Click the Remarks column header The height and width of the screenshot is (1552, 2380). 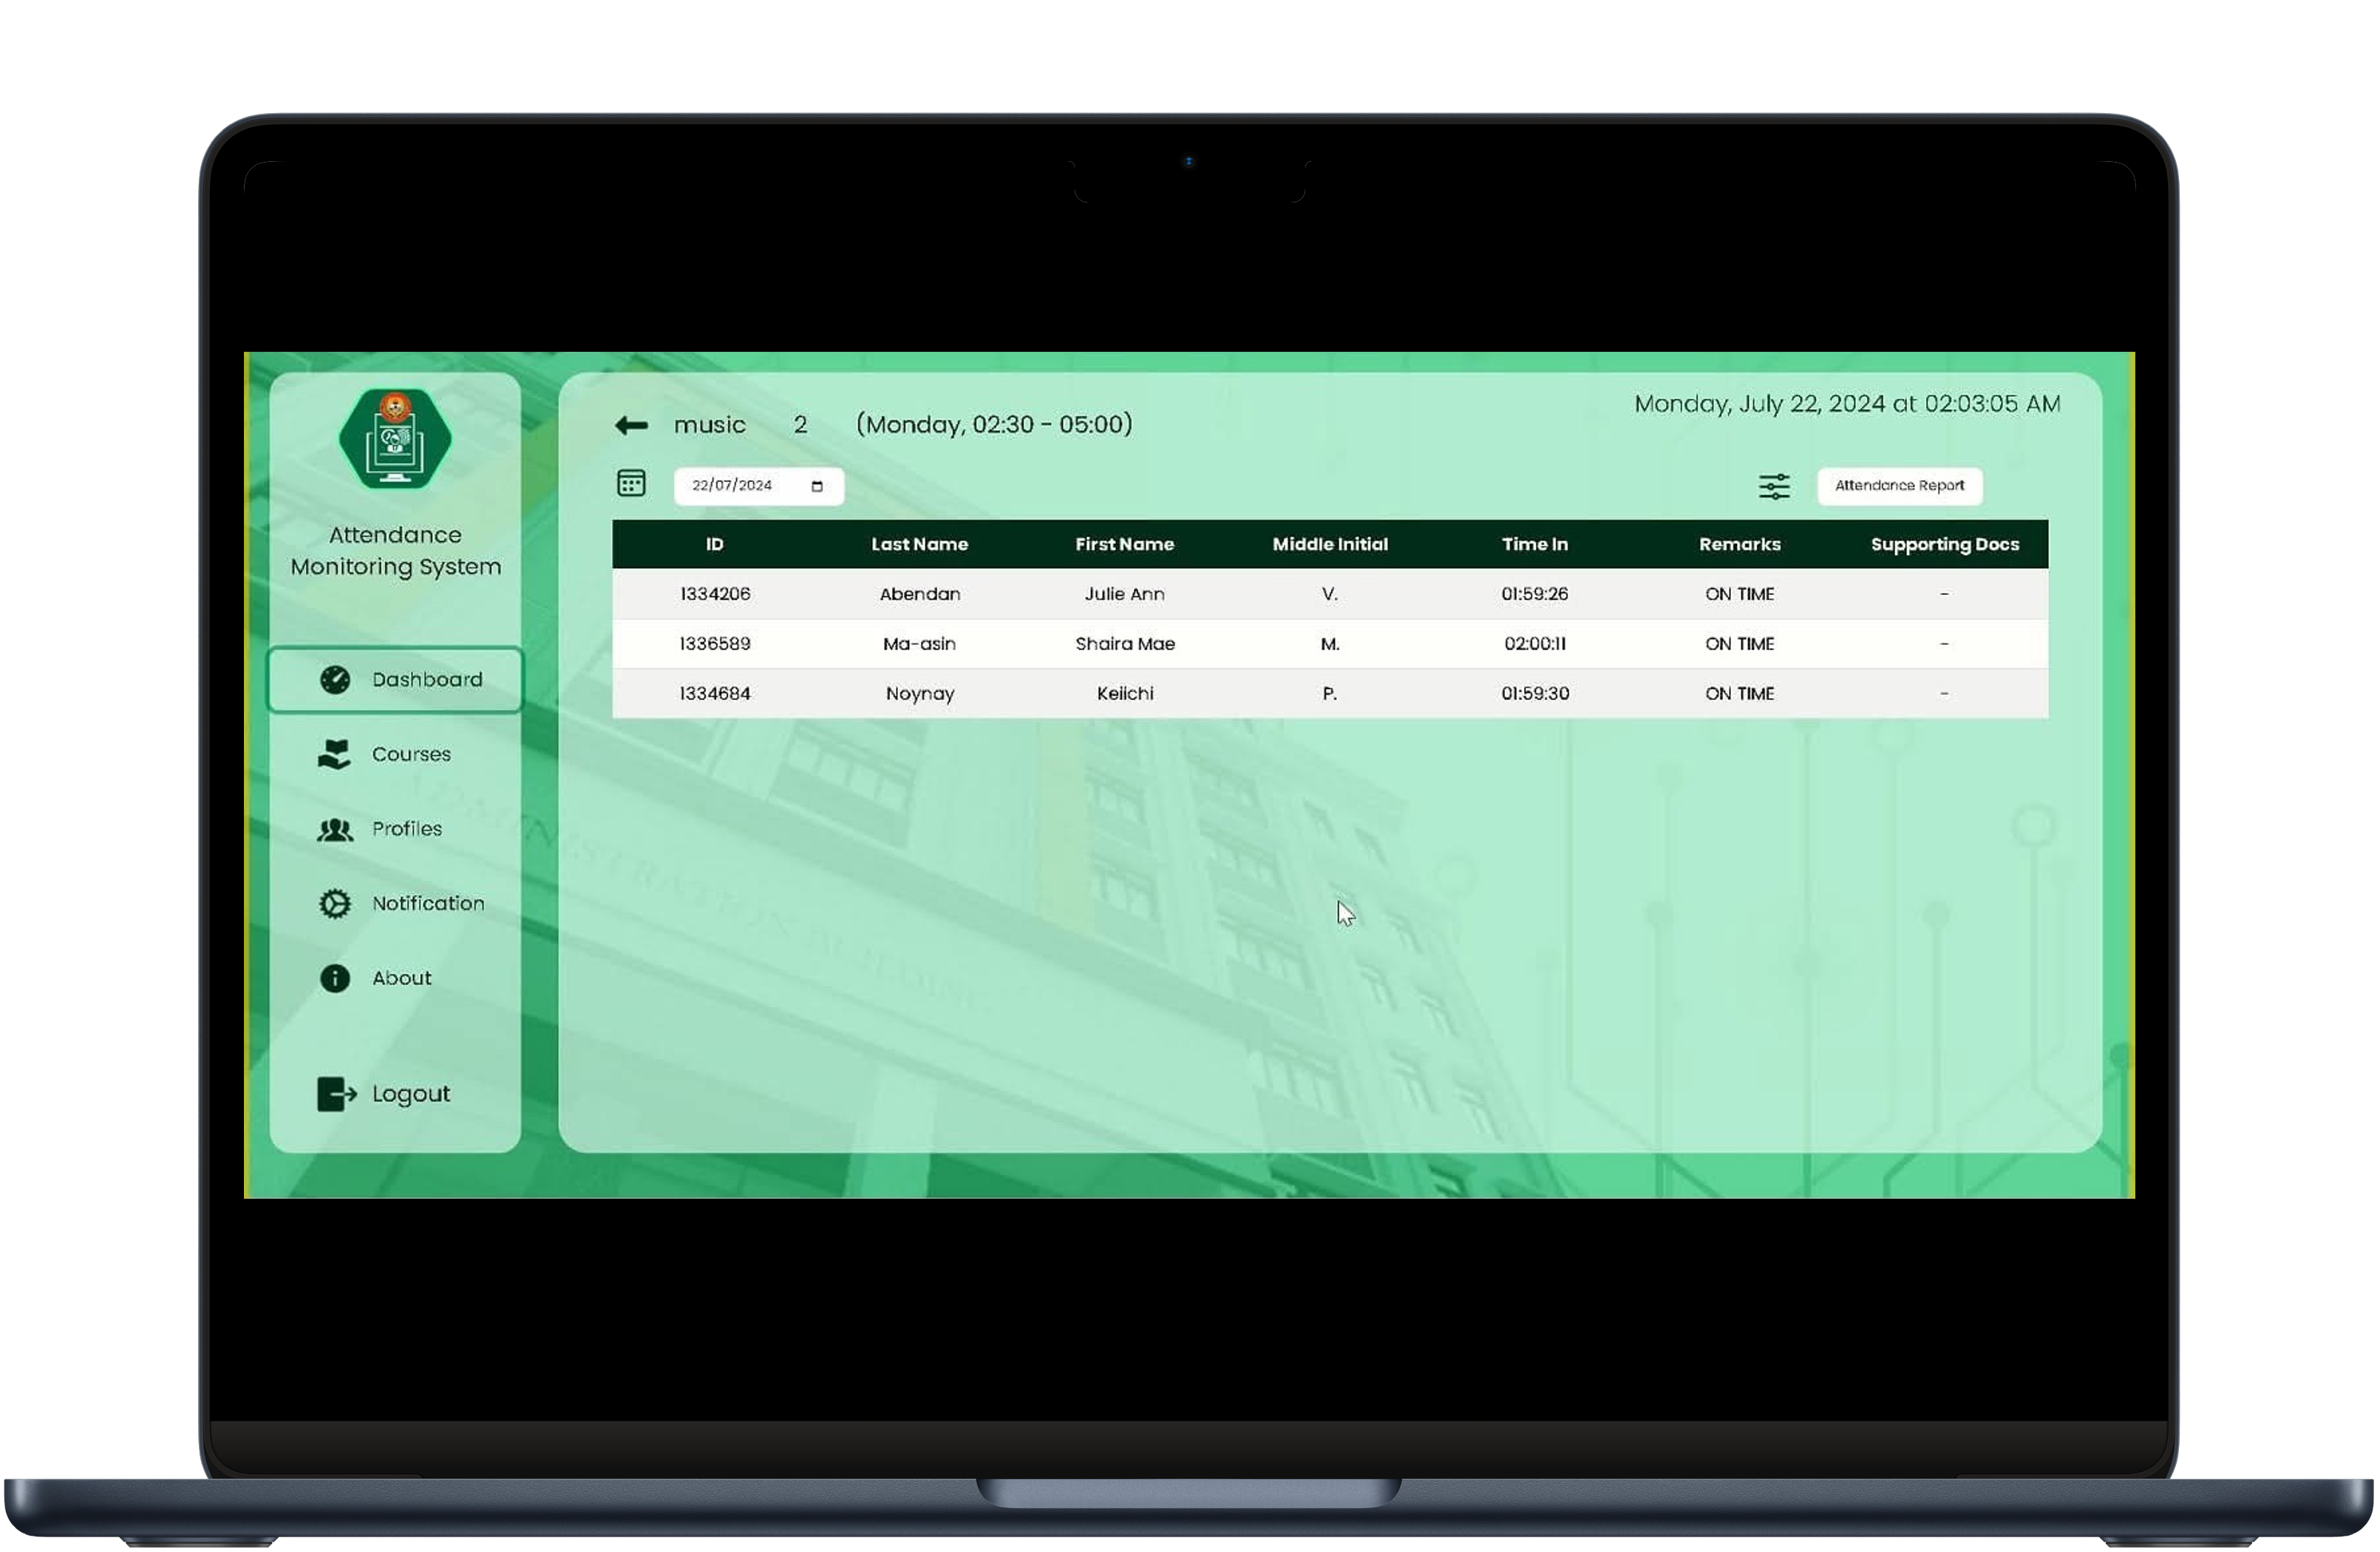click(x=1740, y=545)
